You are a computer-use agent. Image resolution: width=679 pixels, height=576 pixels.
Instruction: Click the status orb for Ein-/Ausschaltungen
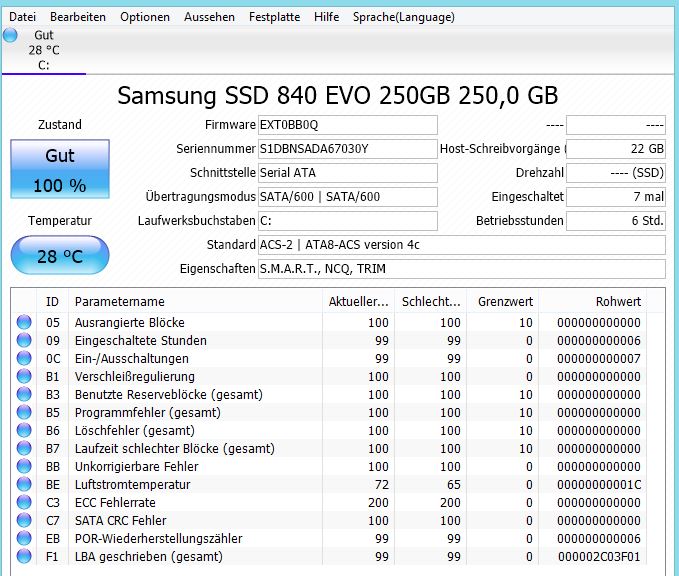[24, 359]
